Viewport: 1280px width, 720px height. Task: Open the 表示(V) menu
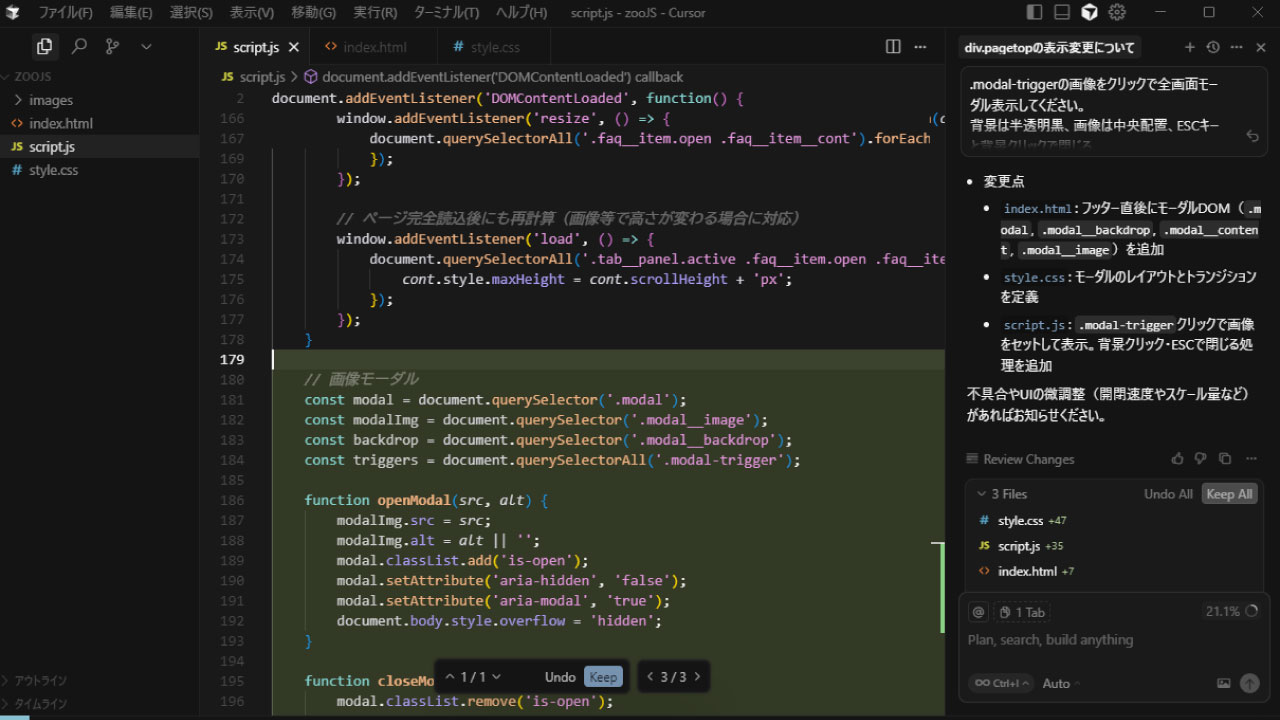pyautogui.click(x=252, y=13)
